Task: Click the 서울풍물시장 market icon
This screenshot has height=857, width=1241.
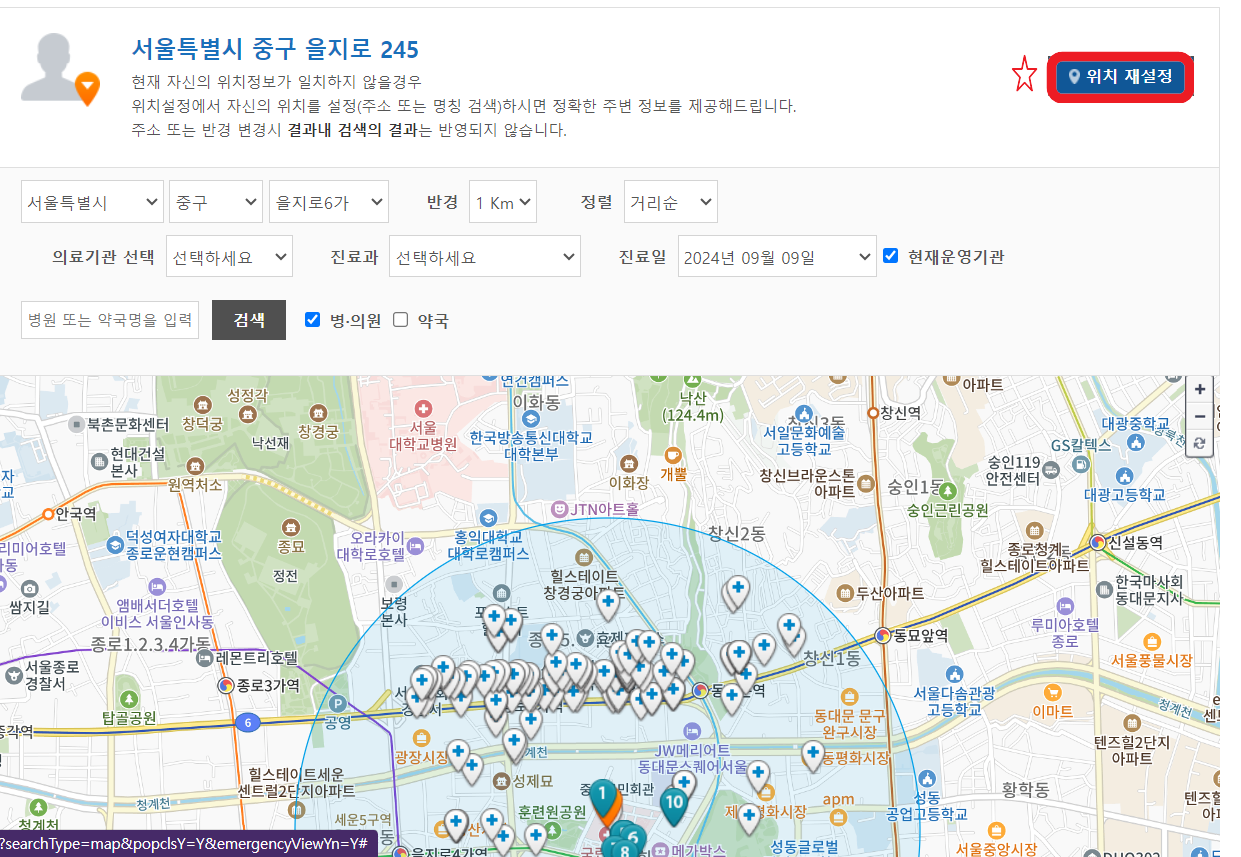Action: [1150, 642]
